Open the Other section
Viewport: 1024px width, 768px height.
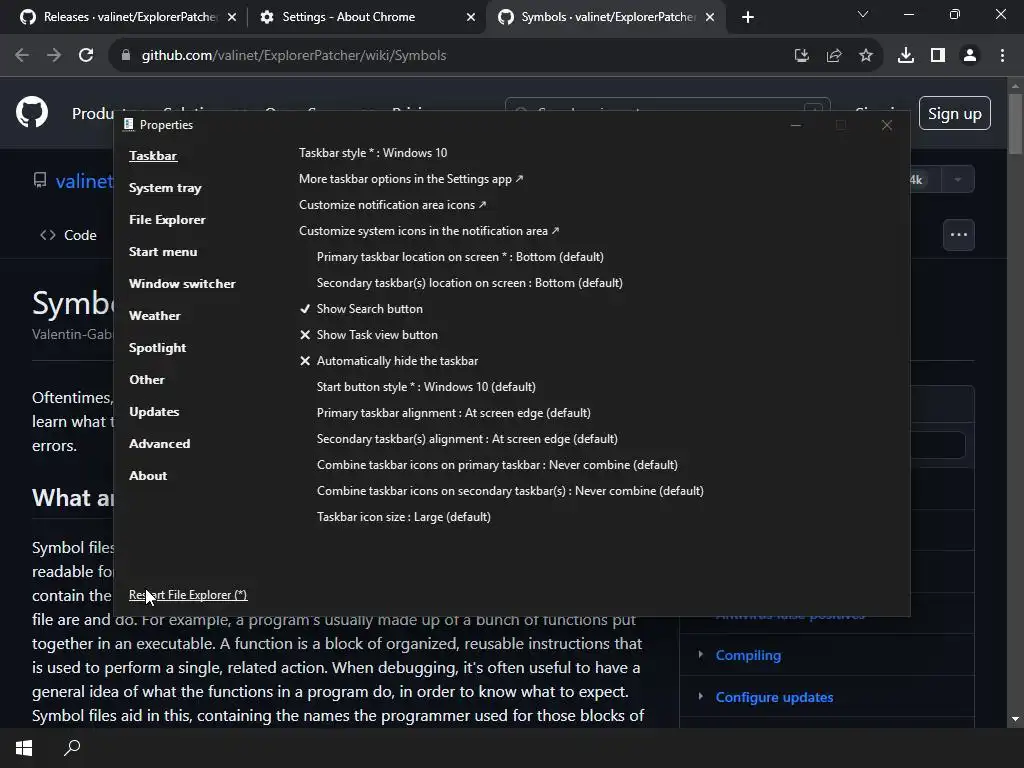tap(147, 379)
